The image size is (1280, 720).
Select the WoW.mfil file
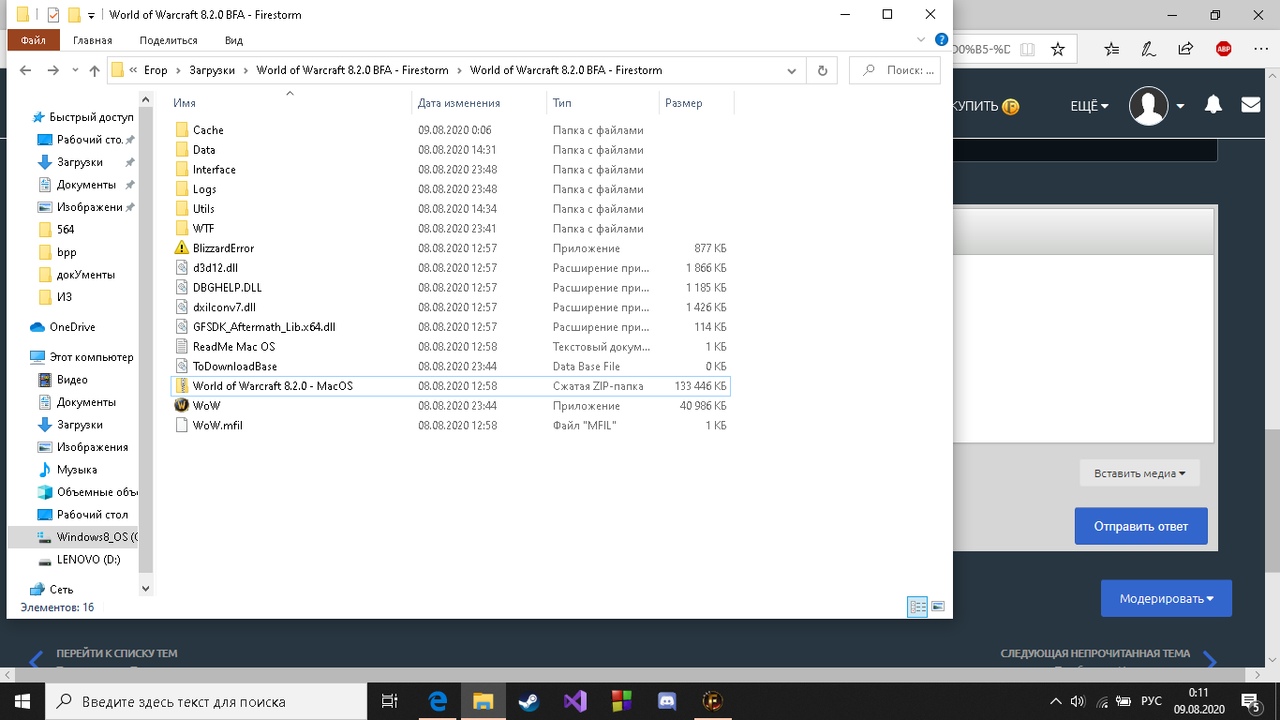(x=217, y=425)
